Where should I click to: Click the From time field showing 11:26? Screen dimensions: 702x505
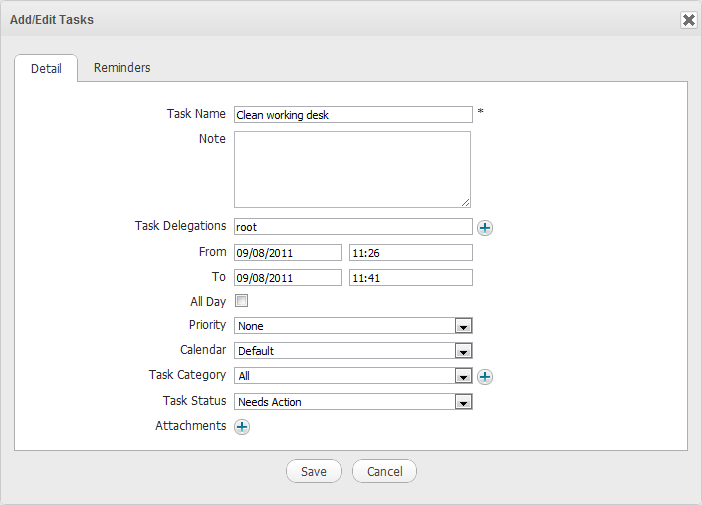pos(410,252)
